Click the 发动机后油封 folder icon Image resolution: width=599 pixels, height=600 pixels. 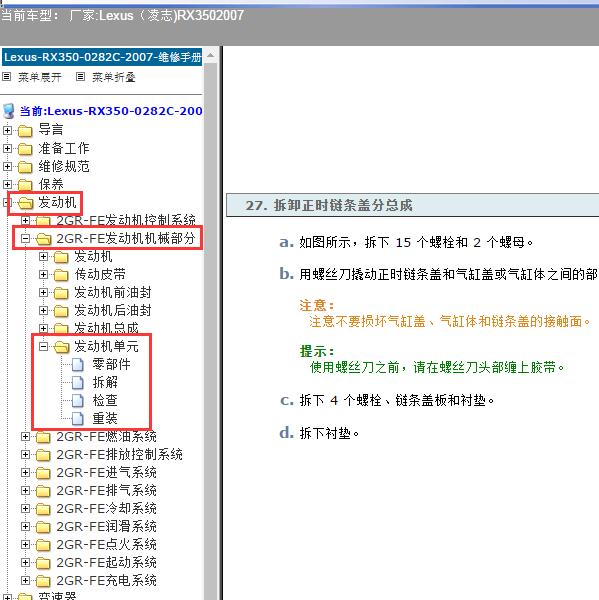pyautogui.click(x=61, y=311)
